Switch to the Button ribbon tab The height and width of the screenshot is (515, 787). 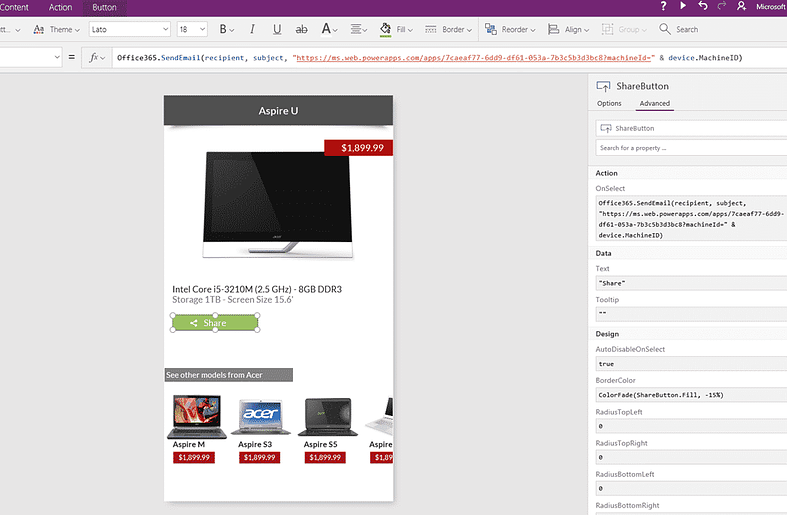click(x=104, y=8)
